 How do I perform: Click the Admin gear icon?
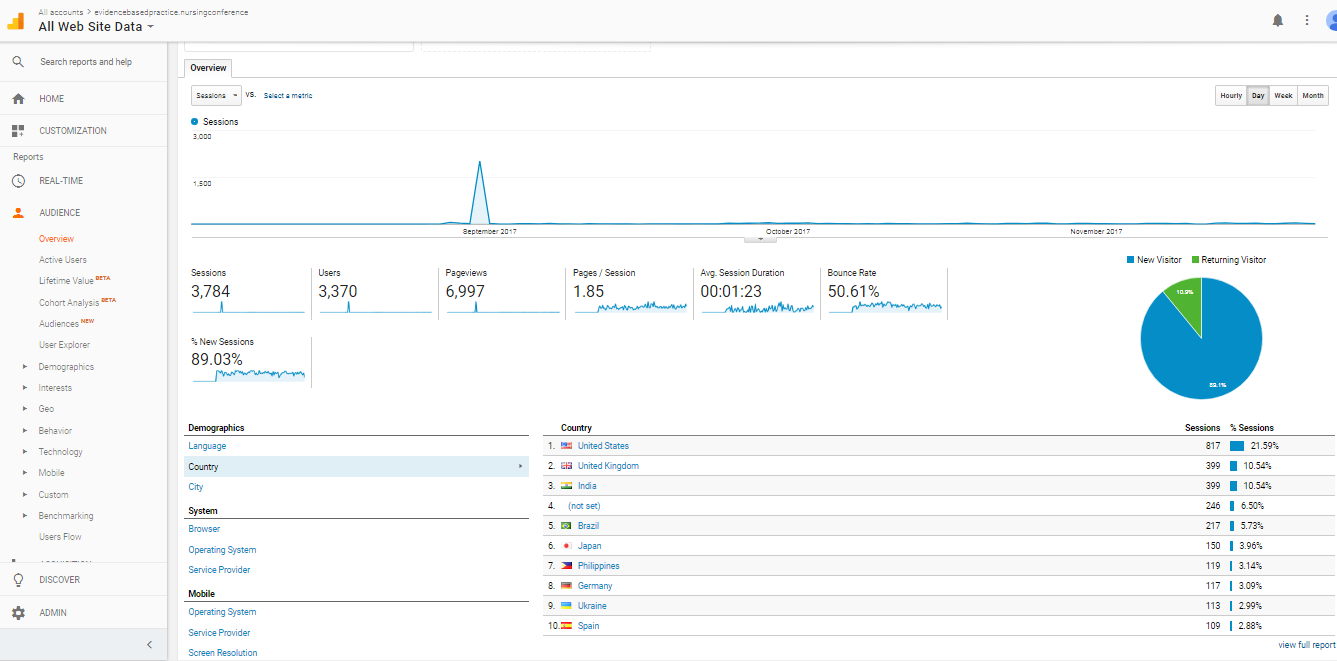tap(18, 613)
